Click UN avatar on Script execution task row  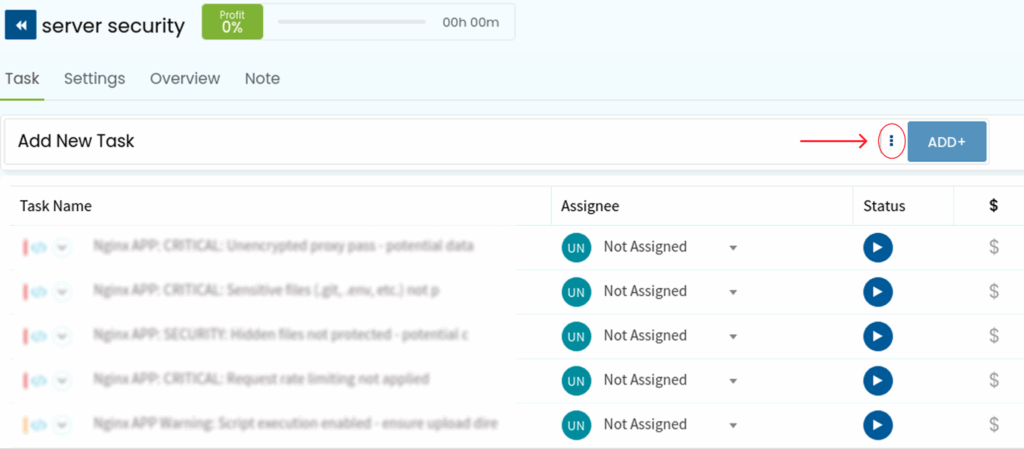point(575,424)
